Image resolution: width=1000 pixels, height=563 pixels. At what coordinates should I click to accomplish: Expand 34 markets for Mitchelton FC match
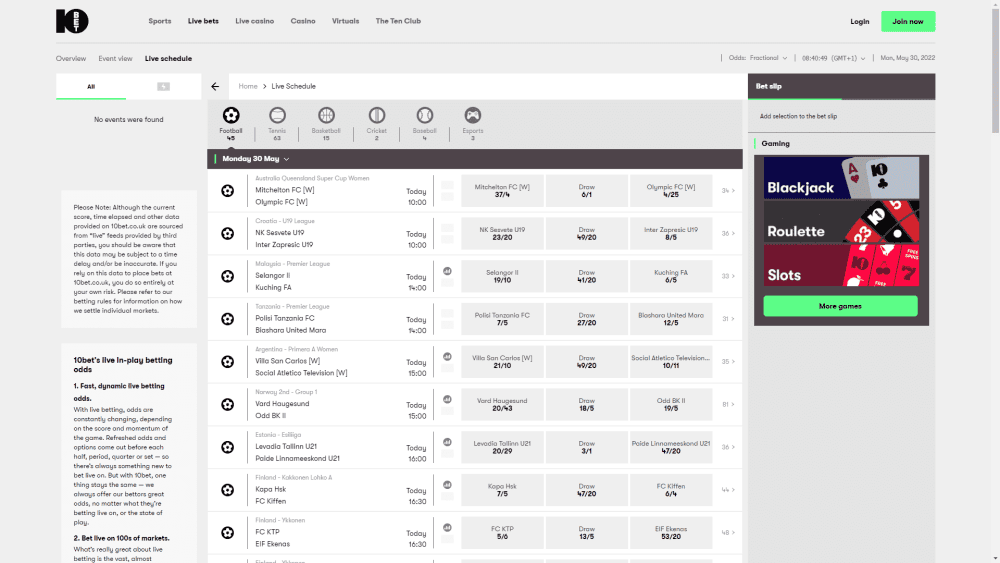tap(728, 191)
